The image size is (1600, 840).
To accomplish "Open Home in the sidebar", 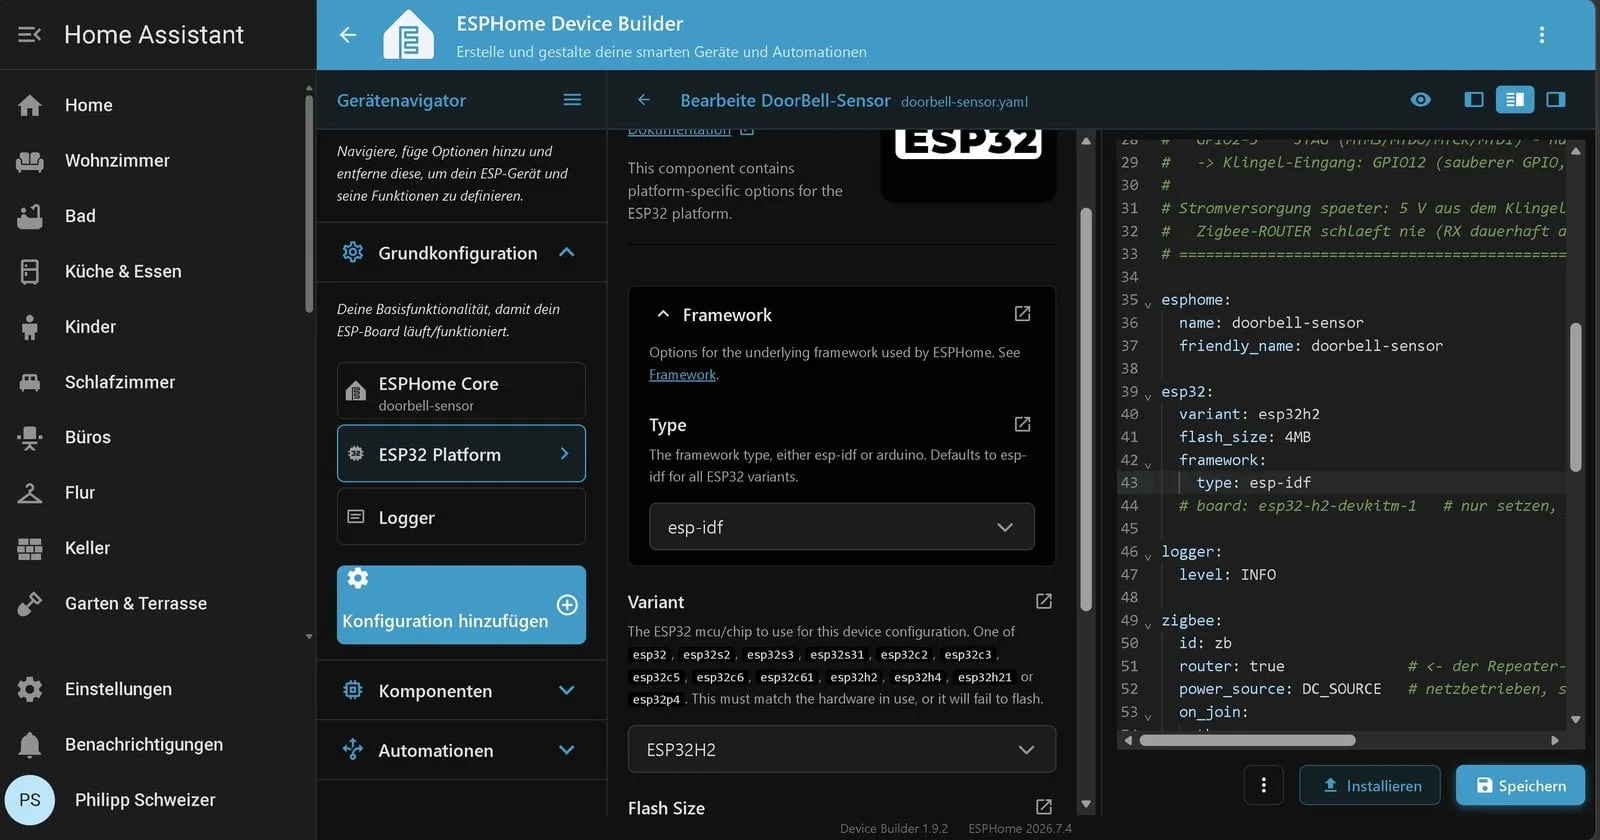I will pos(152,105).
